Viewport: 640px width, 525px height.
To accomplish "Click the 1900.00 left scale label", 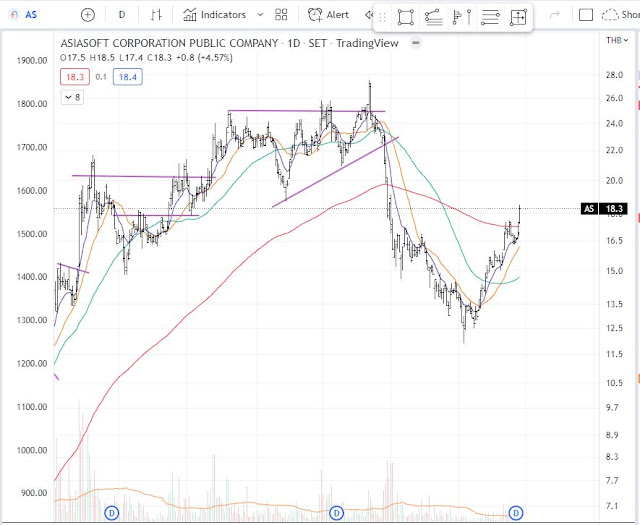I will (x=32, y=60).
